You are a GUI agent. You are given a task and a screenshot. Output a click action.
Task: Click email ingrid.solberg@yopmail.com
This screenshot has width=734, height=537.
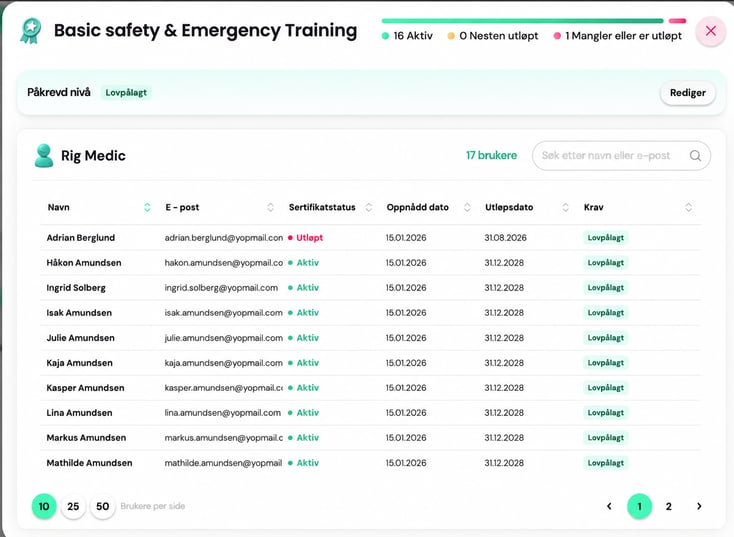221,287
